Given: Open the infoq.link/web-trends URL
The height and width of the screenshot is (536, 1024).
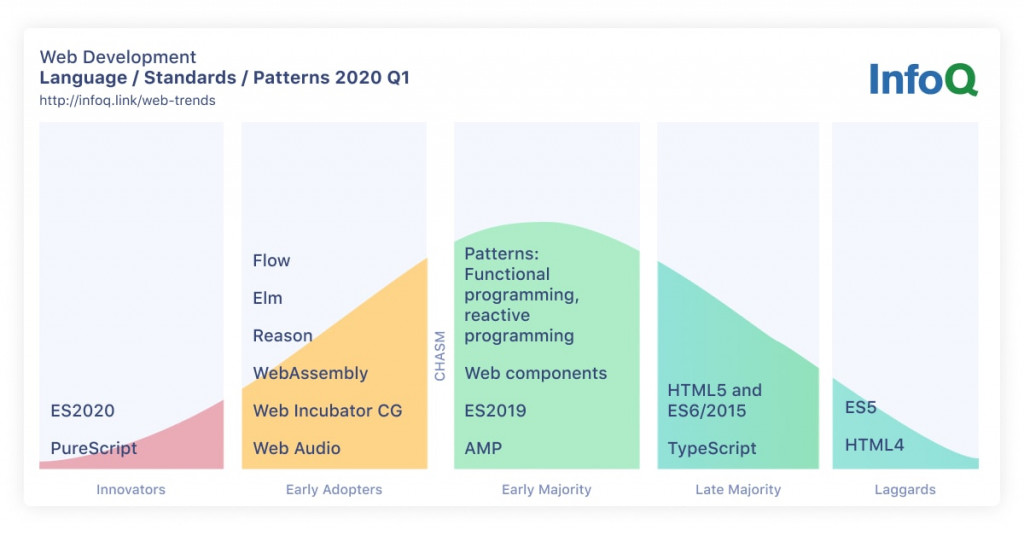Looking at the screenshot, I should pos(127,101).
